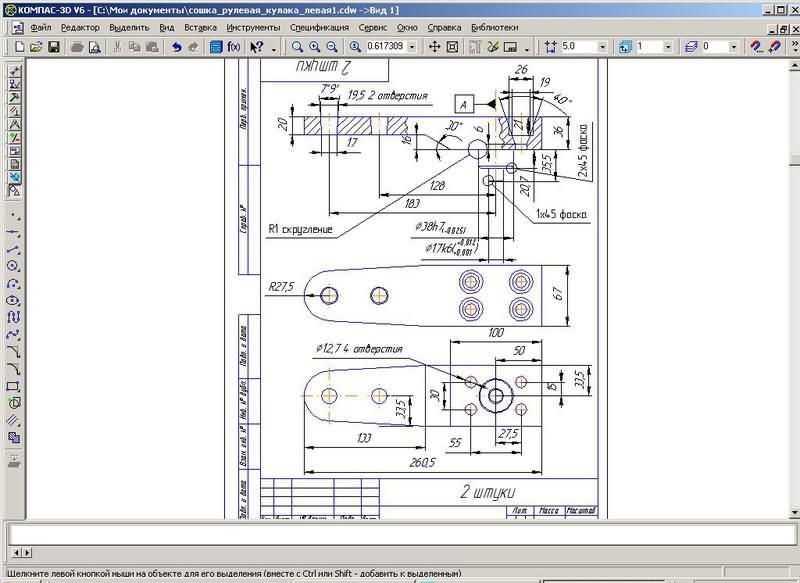Expand the grid step 5.0 dropdown

click(x=602, y=47)
